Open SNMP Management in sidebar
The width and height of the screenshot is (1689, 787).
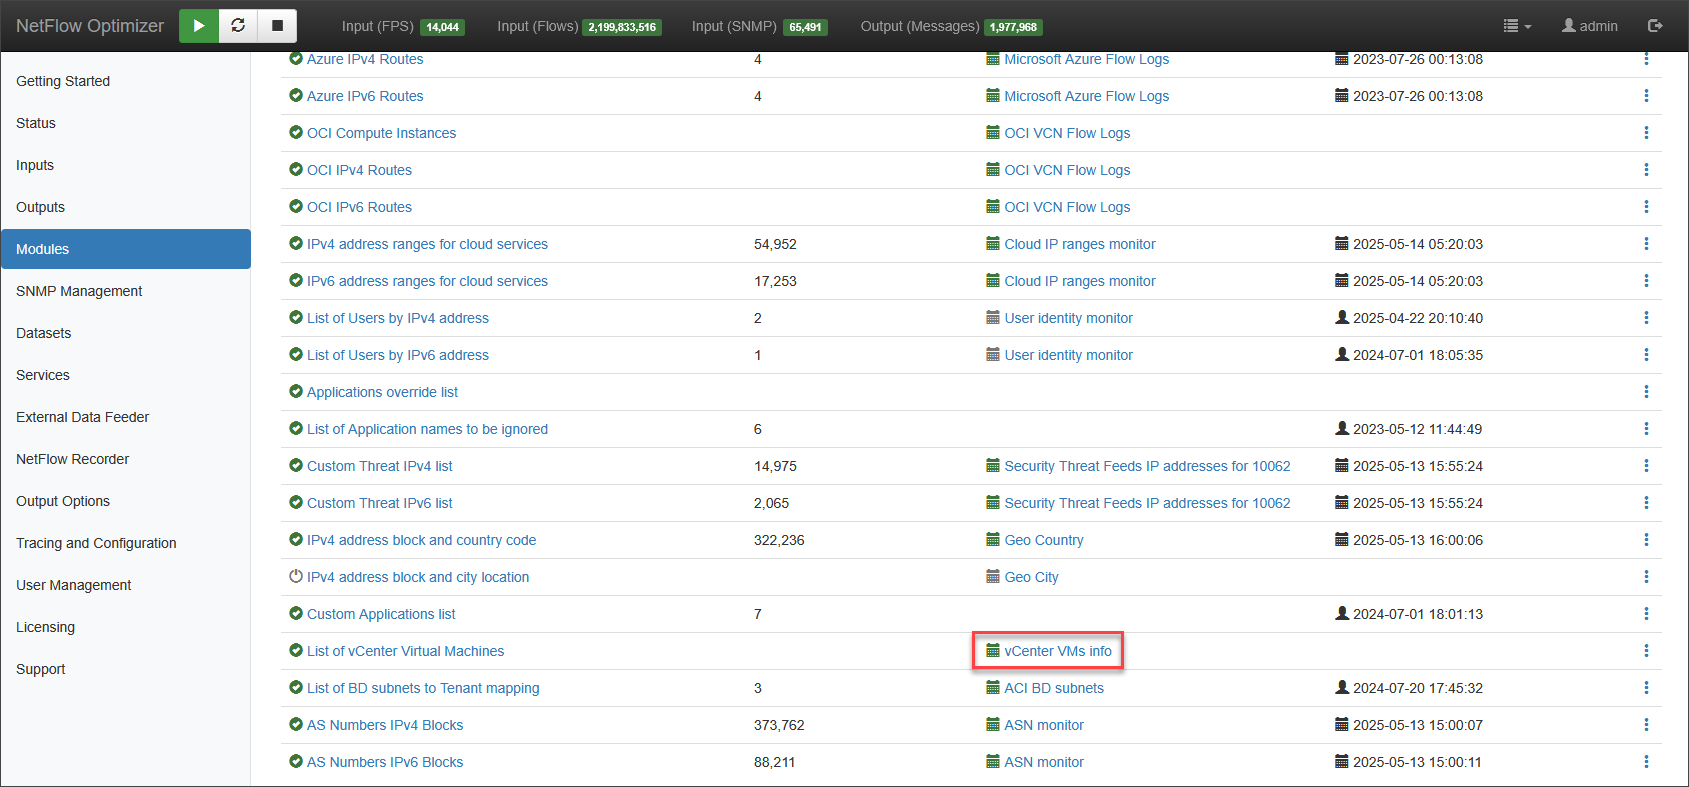(x=126, y=291)
